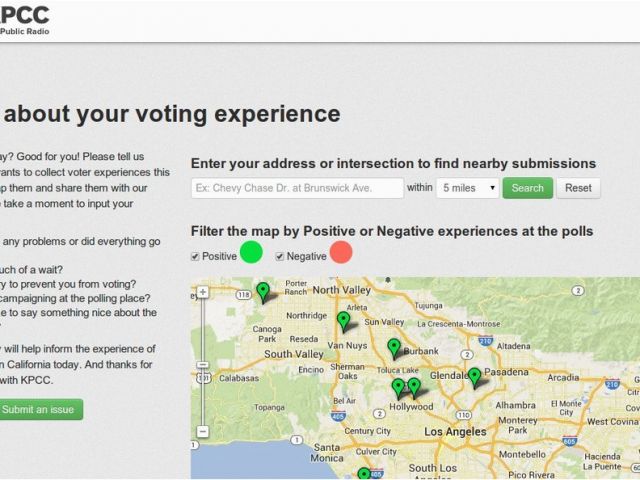Viewport: 640px width, 480px height.
Task: Click the map zoom in plus button
Action: 203,292
